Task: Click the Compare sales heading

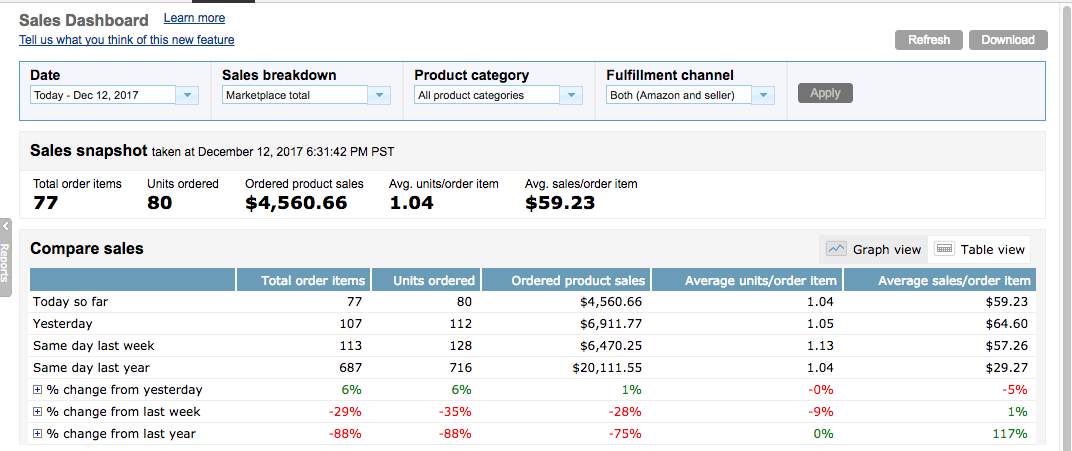Action: (x=87, y=249)
